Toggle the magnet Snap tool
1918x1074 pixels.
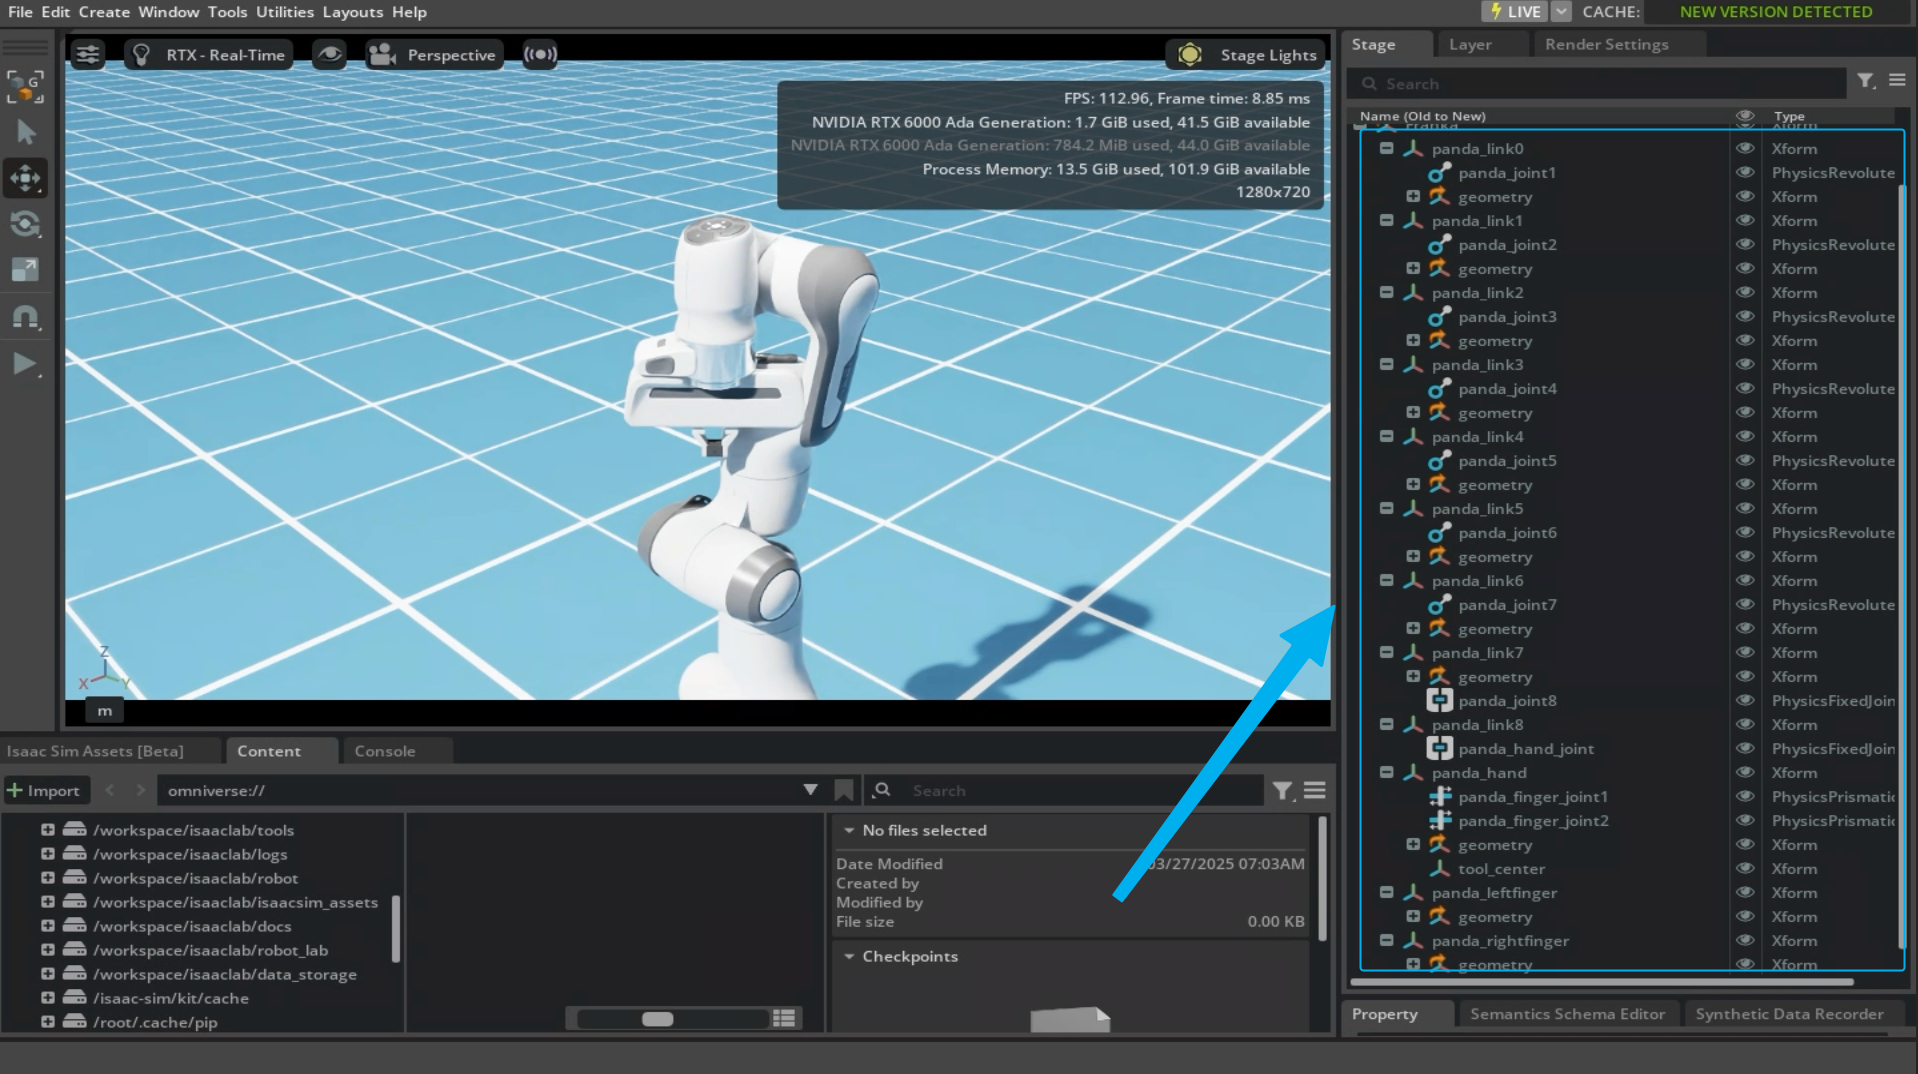tap(26, 317)
